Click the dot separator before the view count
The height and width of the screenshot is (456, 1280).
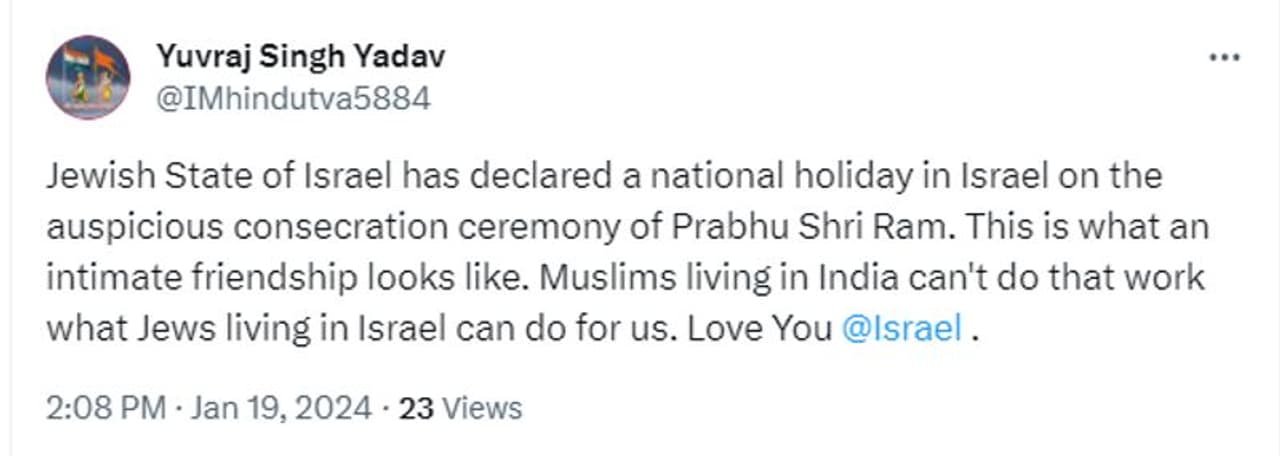click(x=385, y=408)
